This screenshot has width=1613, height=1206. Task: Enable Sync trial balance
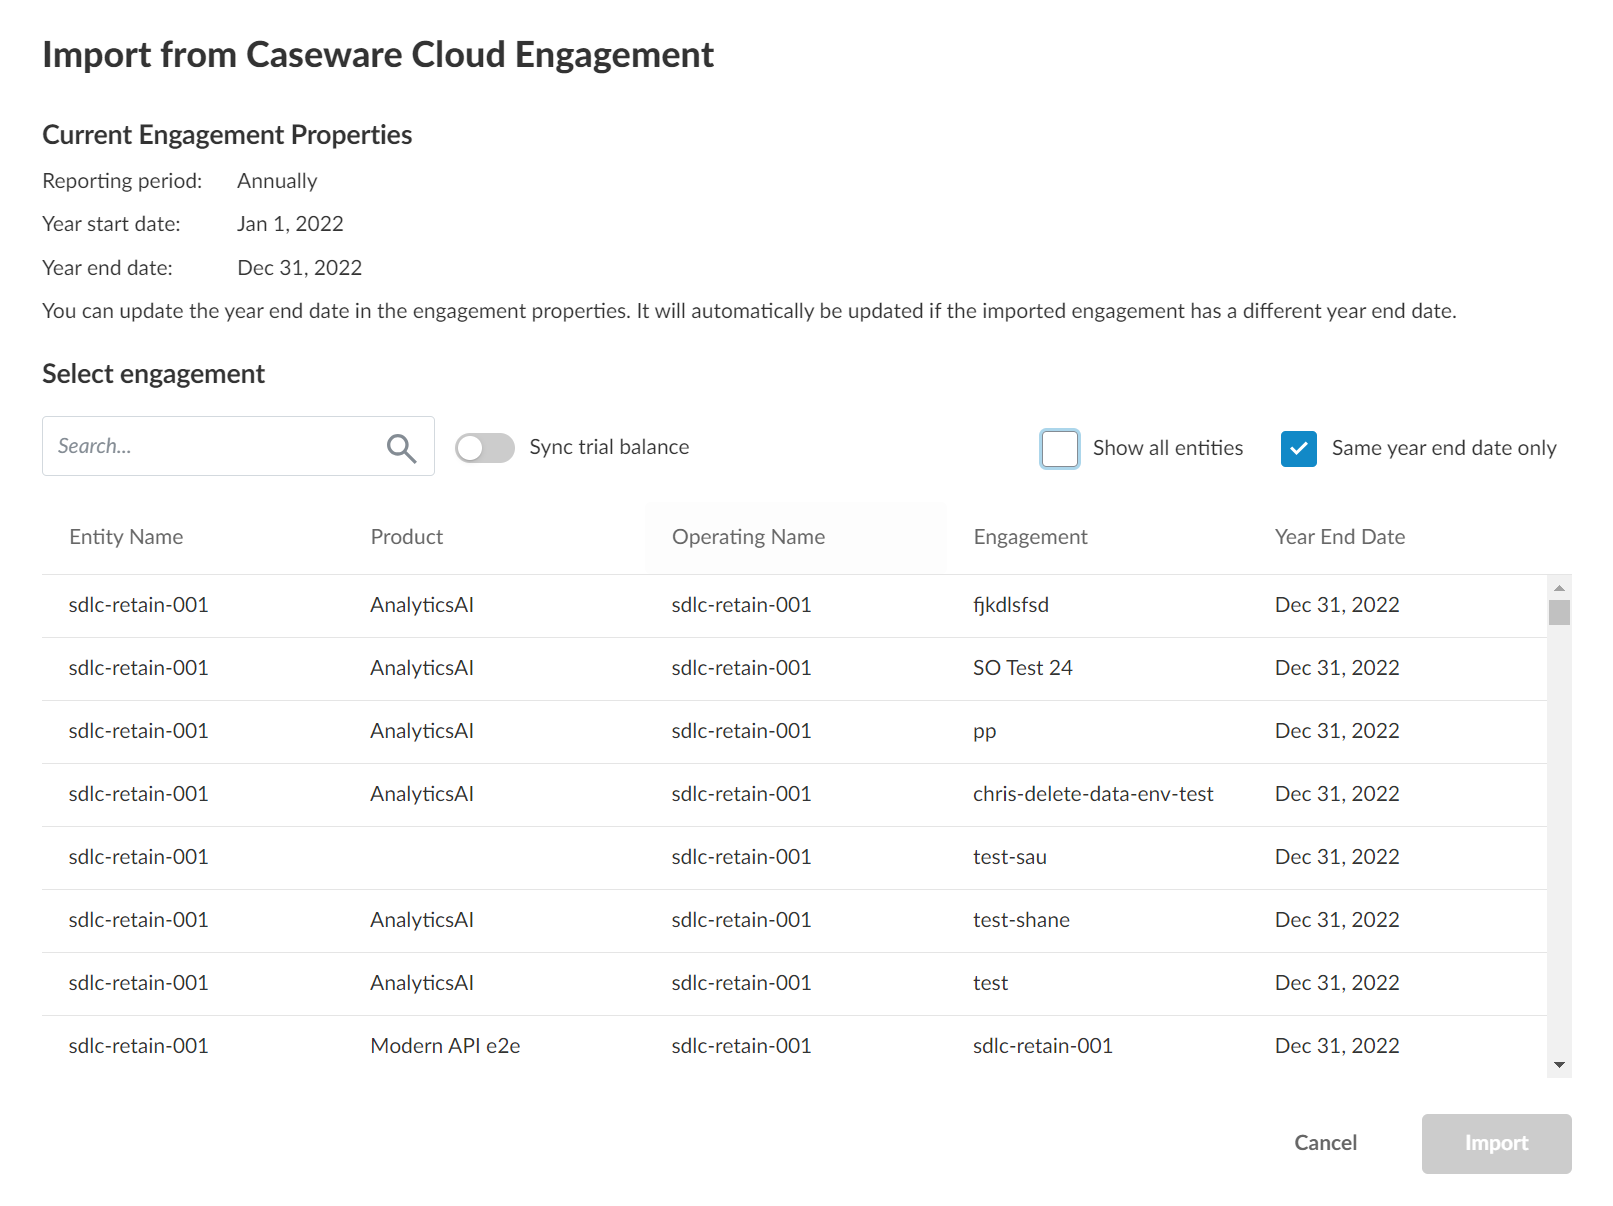(484, 448)
